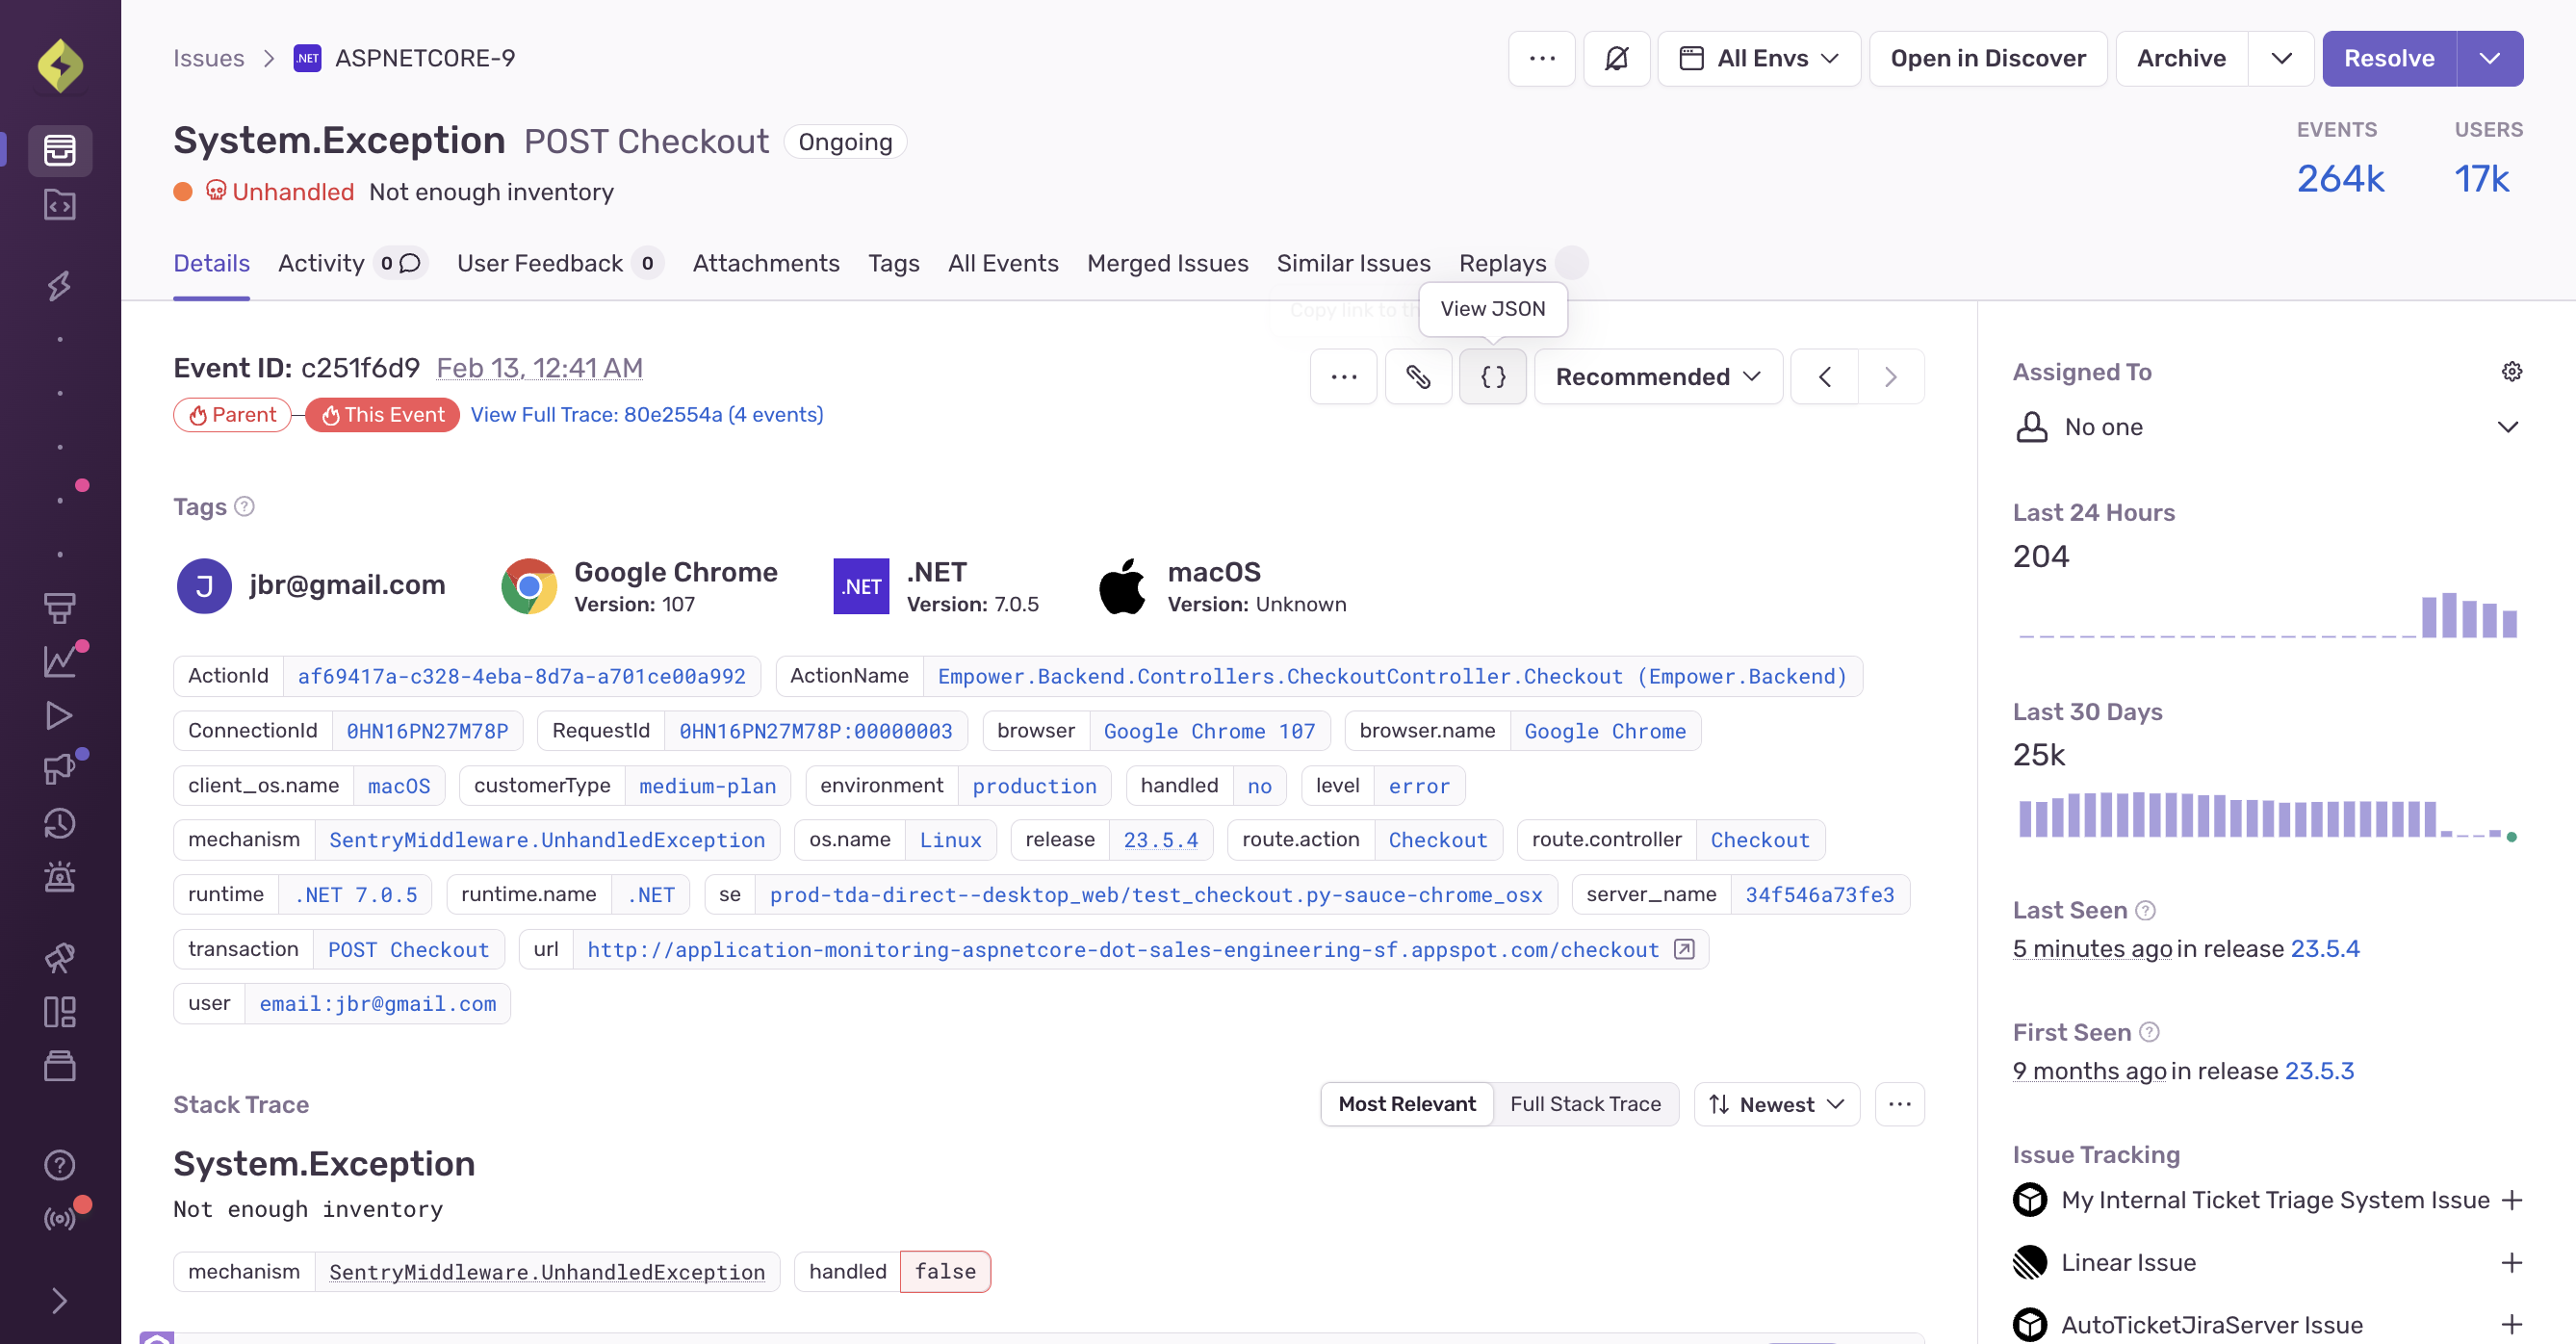Switch to the Activity tab
Screen dimensions: 2576x1344
pos(322,264)
